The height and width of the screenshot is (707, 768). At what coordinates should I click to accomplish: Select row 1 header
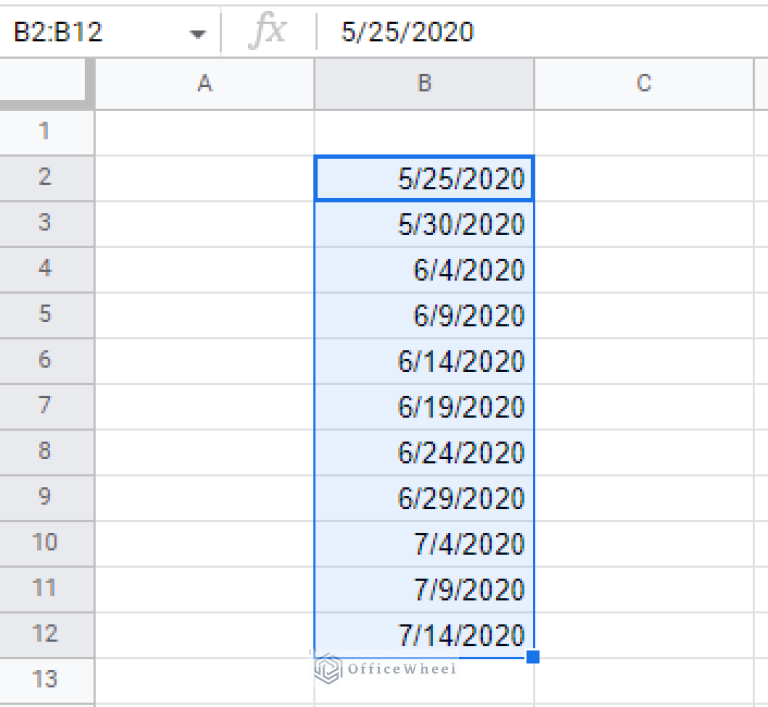pos(46,132)
